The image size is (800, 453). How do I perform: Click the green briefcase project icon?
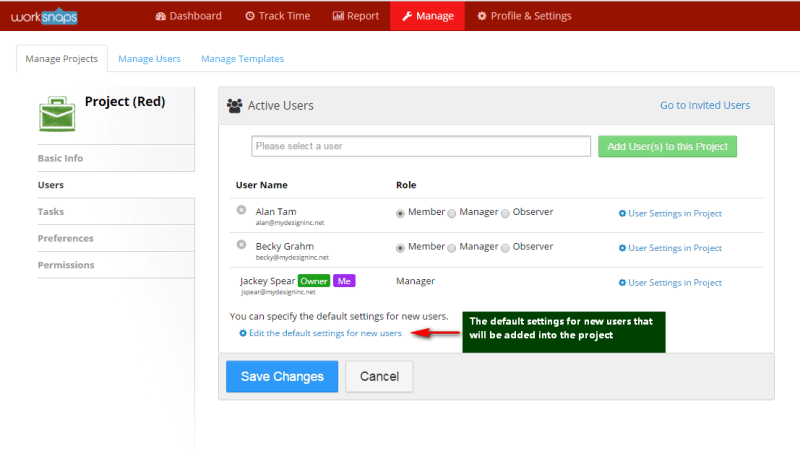tap(57, 113)
